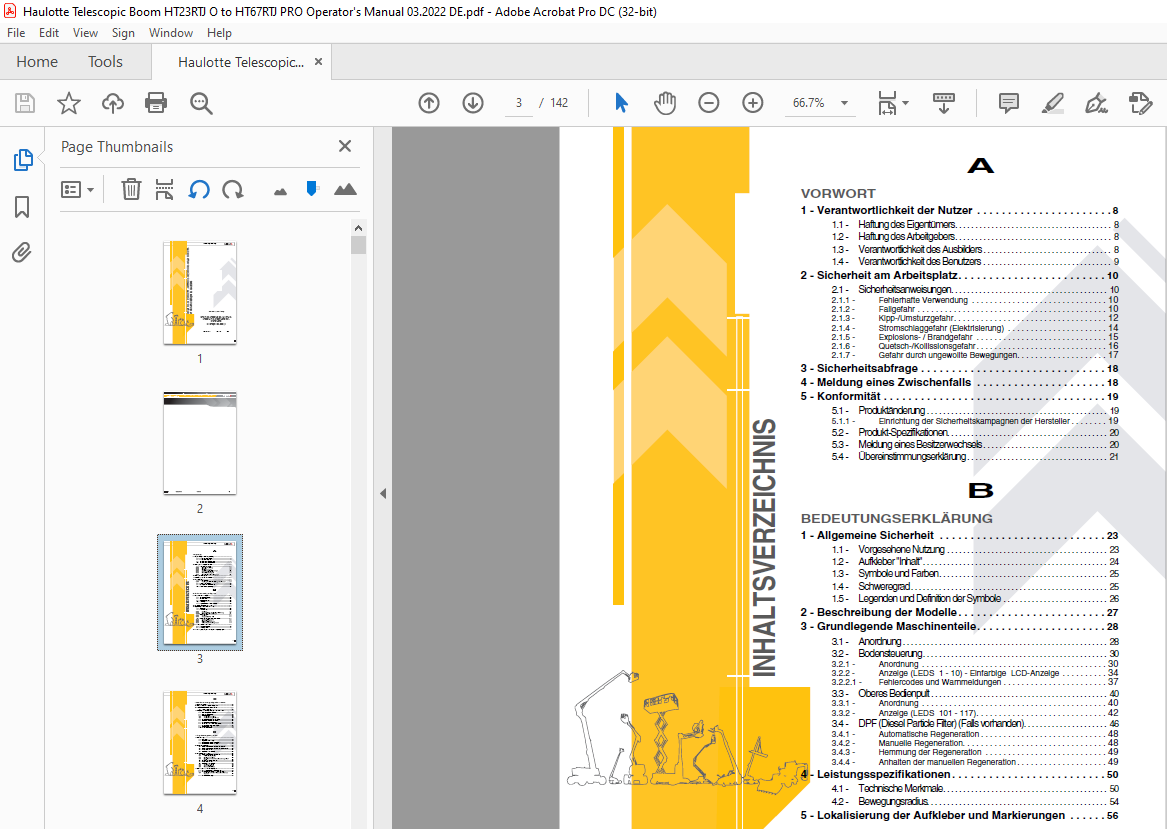Screen dimensions: 1167x829
Task: Click the 'Oberes Bedienpult' sub-entry
Action: click(x=975, y=694)
